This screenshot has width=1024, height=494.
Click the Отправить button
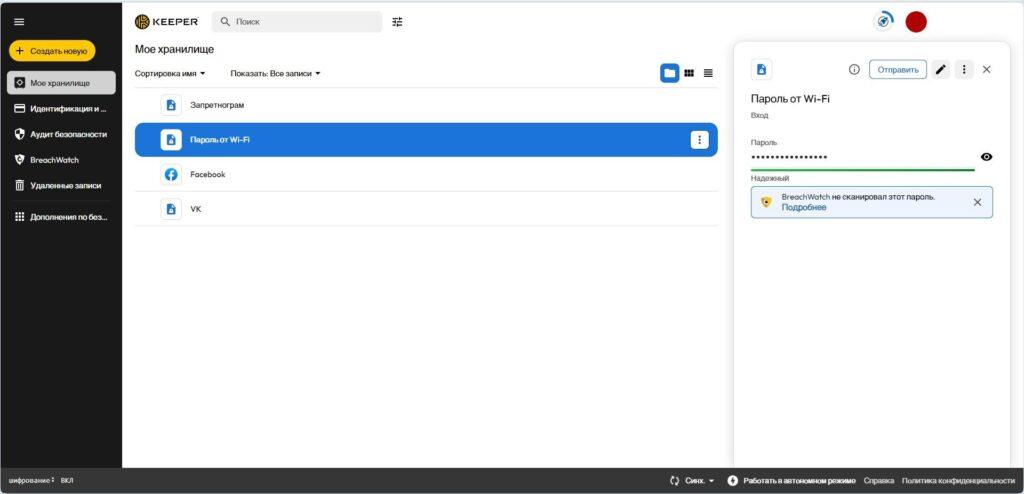(x=897, y=69)
